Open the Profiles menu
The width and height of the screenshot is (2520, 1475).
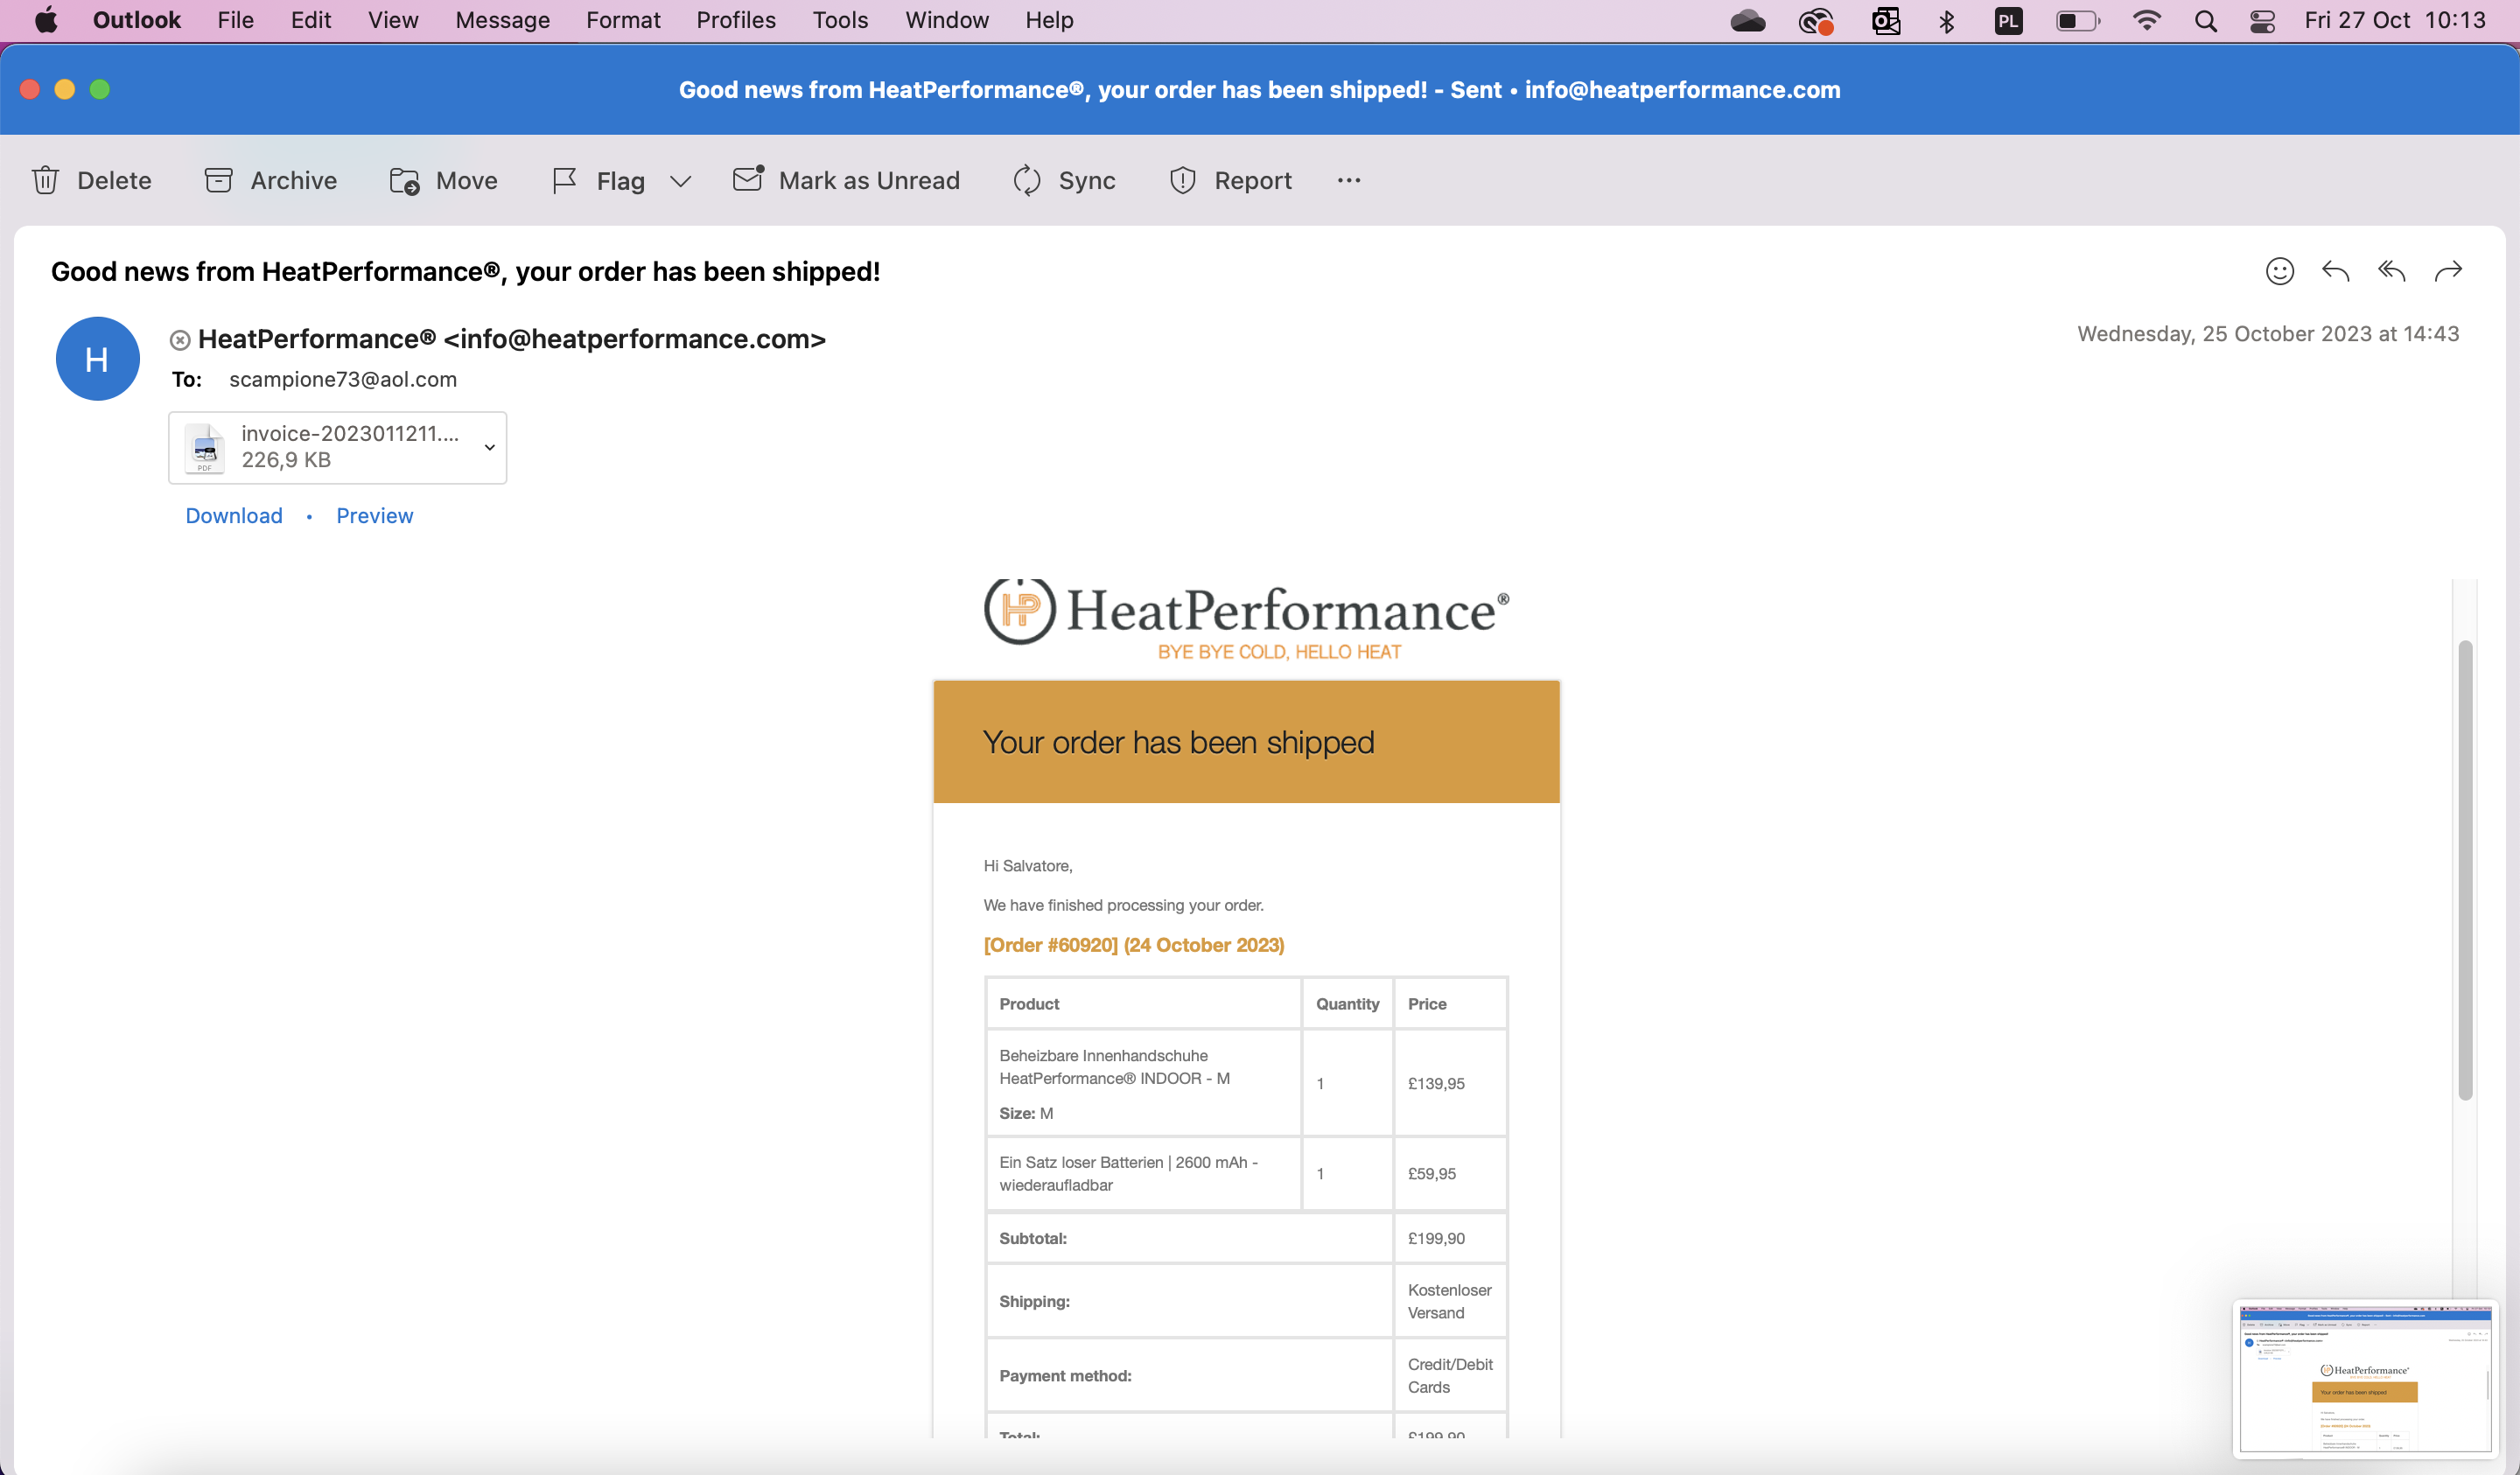coord(736,20)
